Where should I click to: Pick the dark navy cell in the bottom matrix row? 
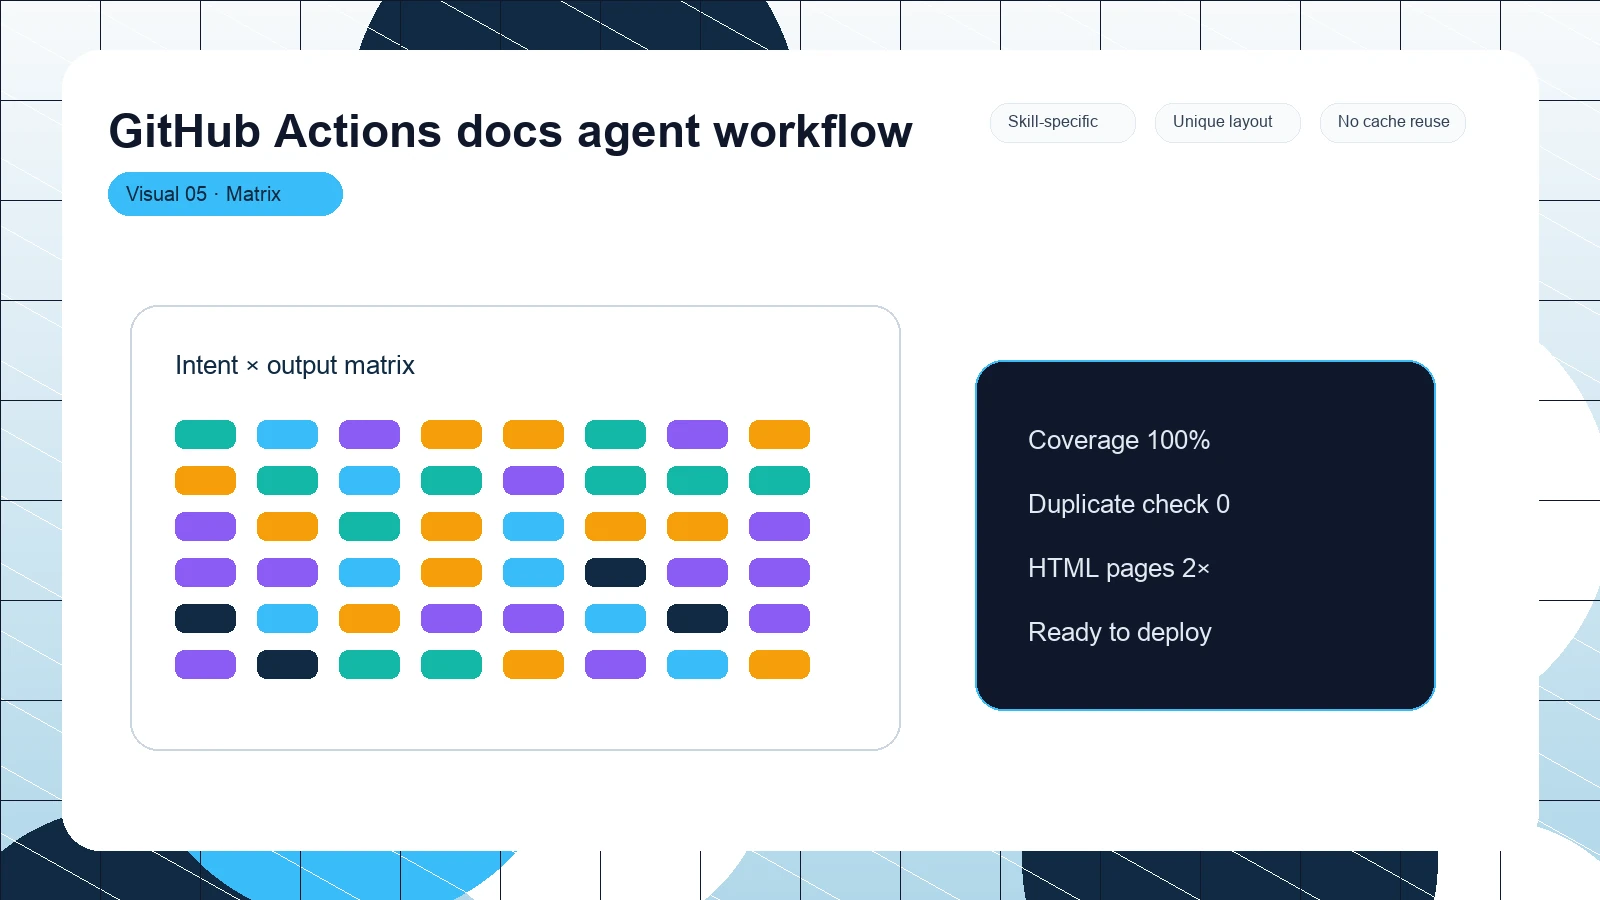tap(287, 665)
